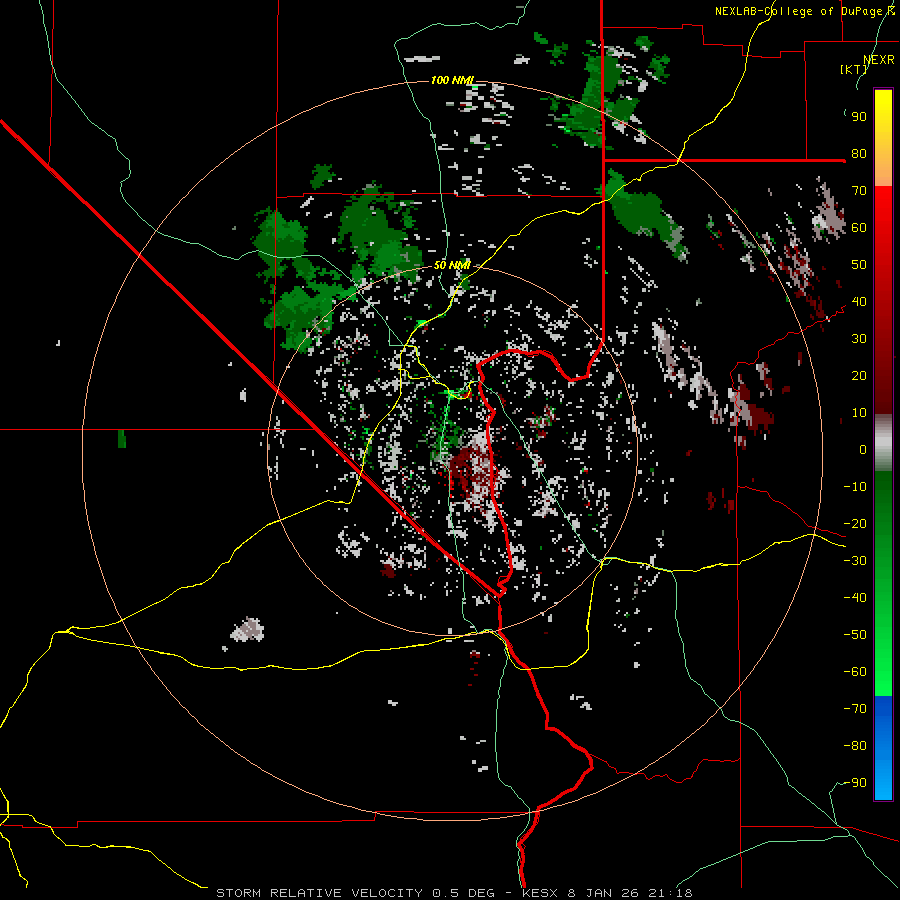Click the 20 value on the velocity scale
The height and width of the screenshot is (900, 900).
pyautogui.click(x=859, y=376)
